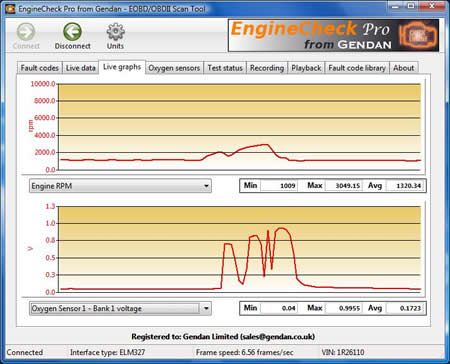
Task: Open the Fault code library tab
Action: pyautogui.click(x=357, y=68)
